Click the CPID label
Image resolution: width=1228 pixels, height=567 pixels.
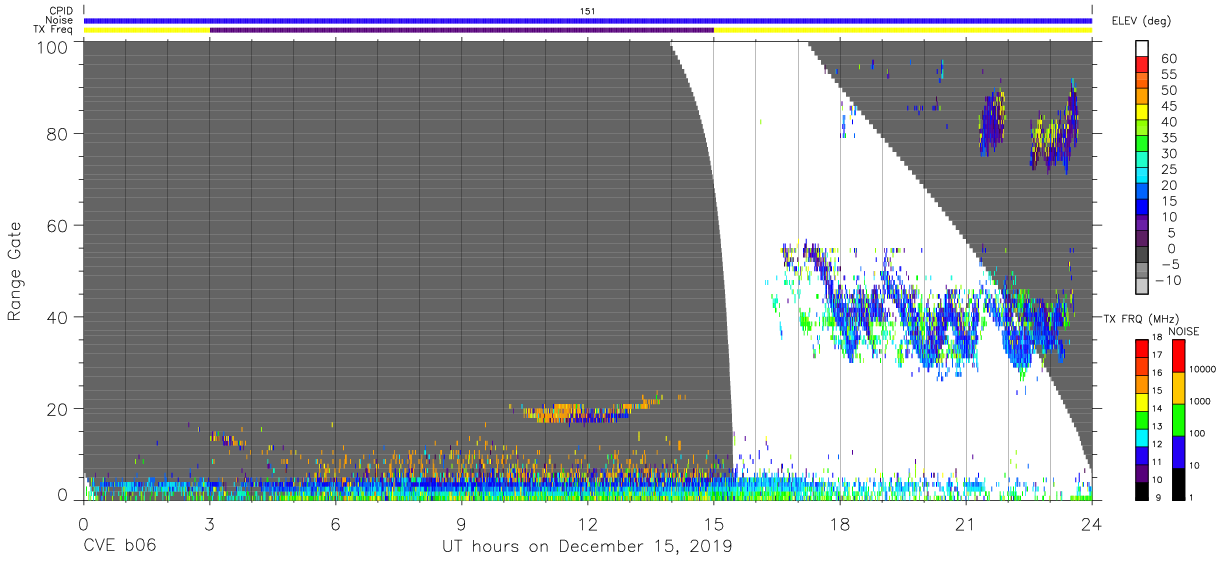61,11
